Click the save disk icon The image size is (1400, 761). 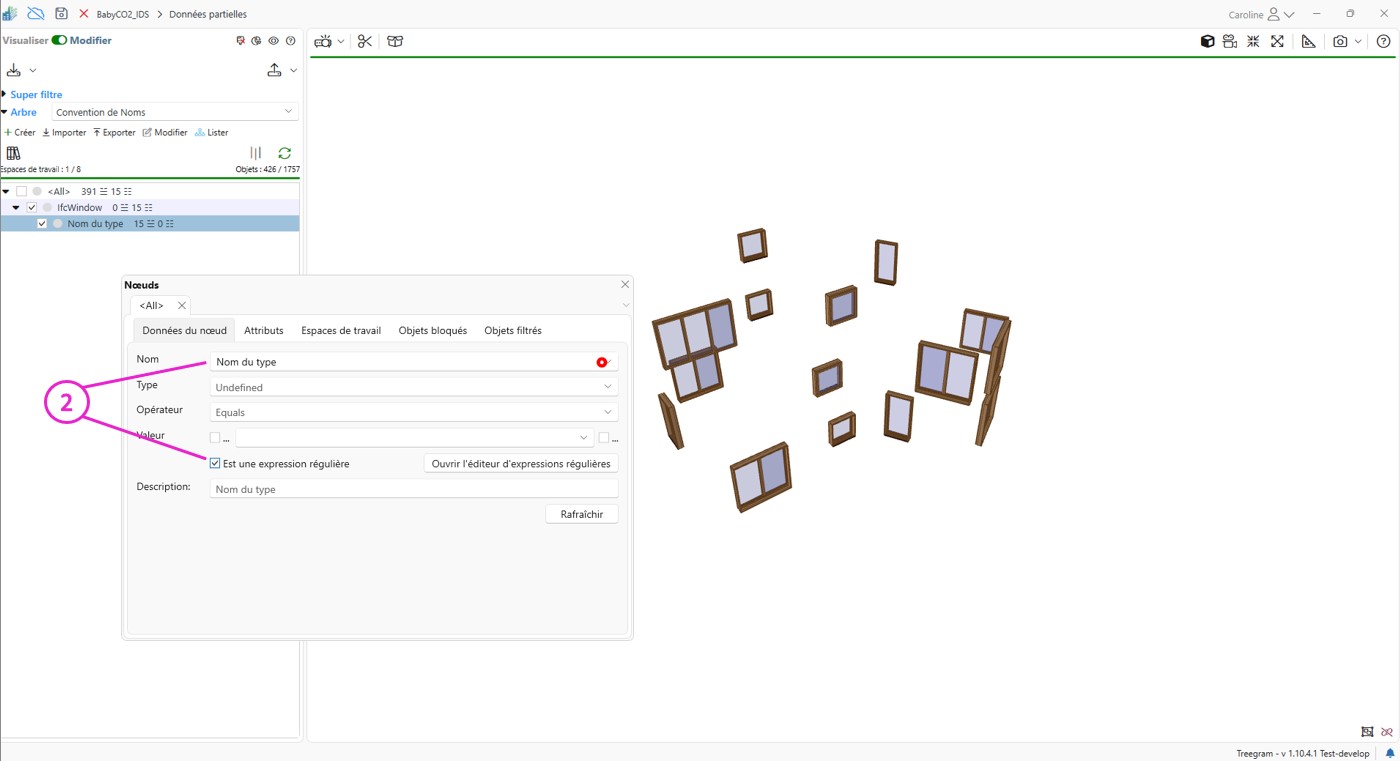tap(61, 14)
